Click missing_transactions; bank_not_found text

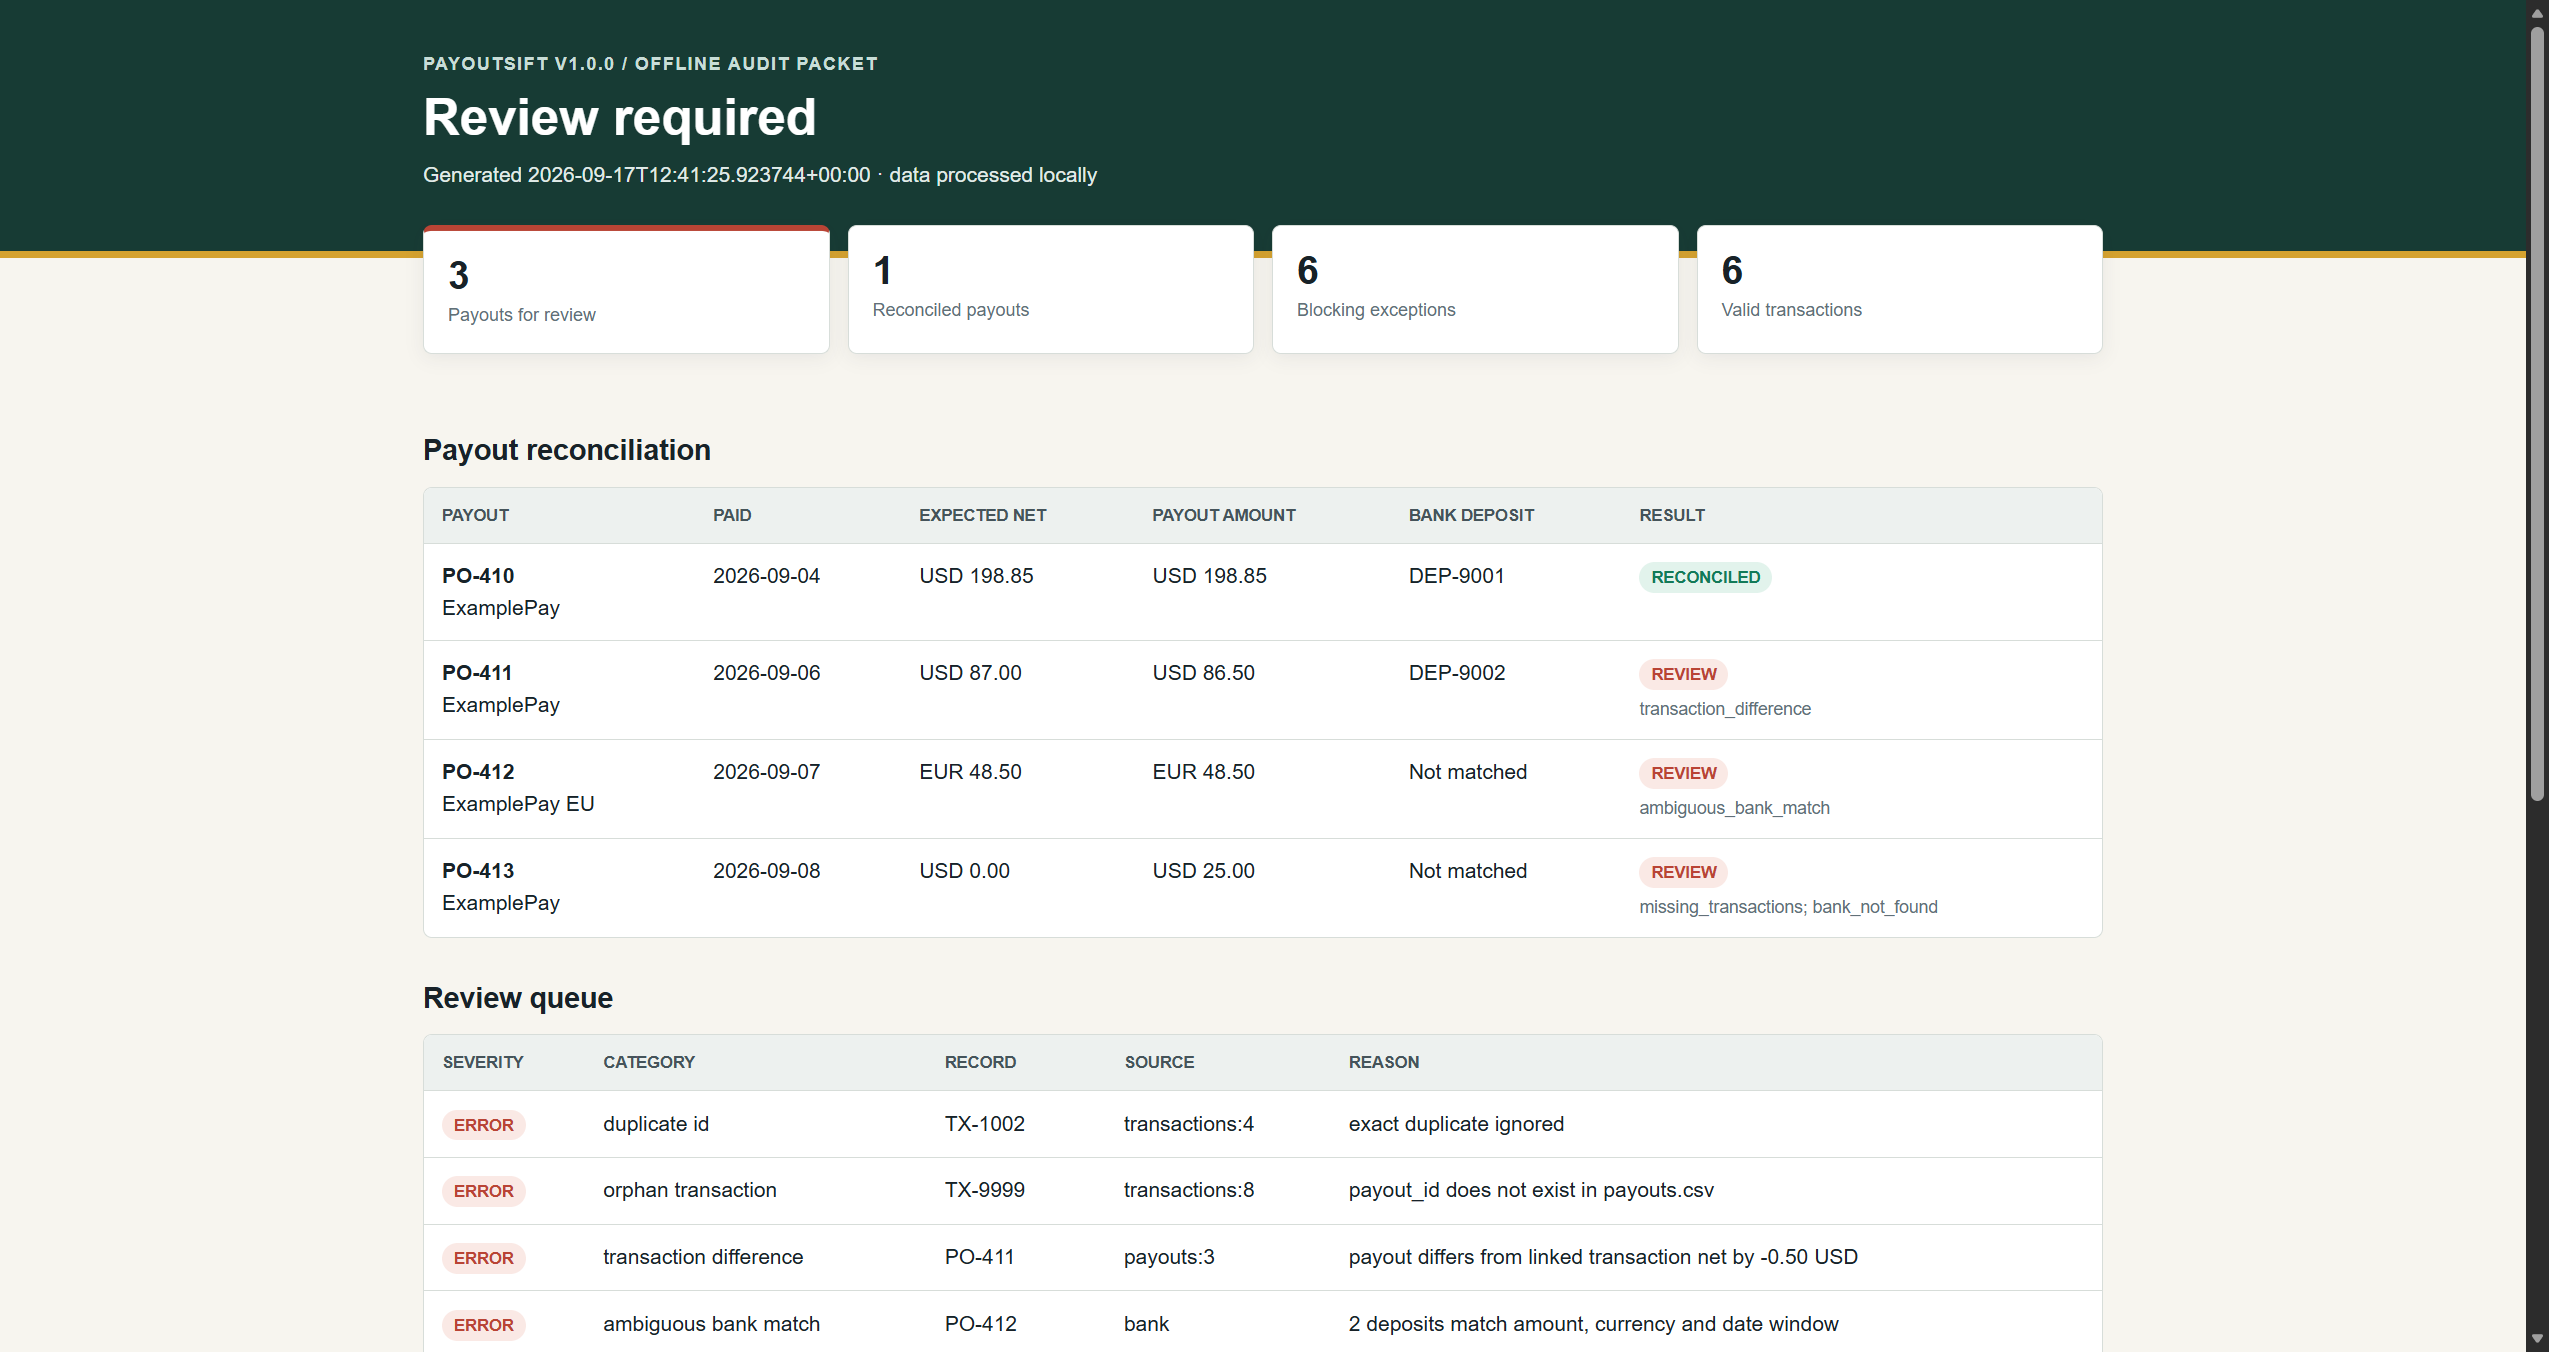click(1788, 907)
